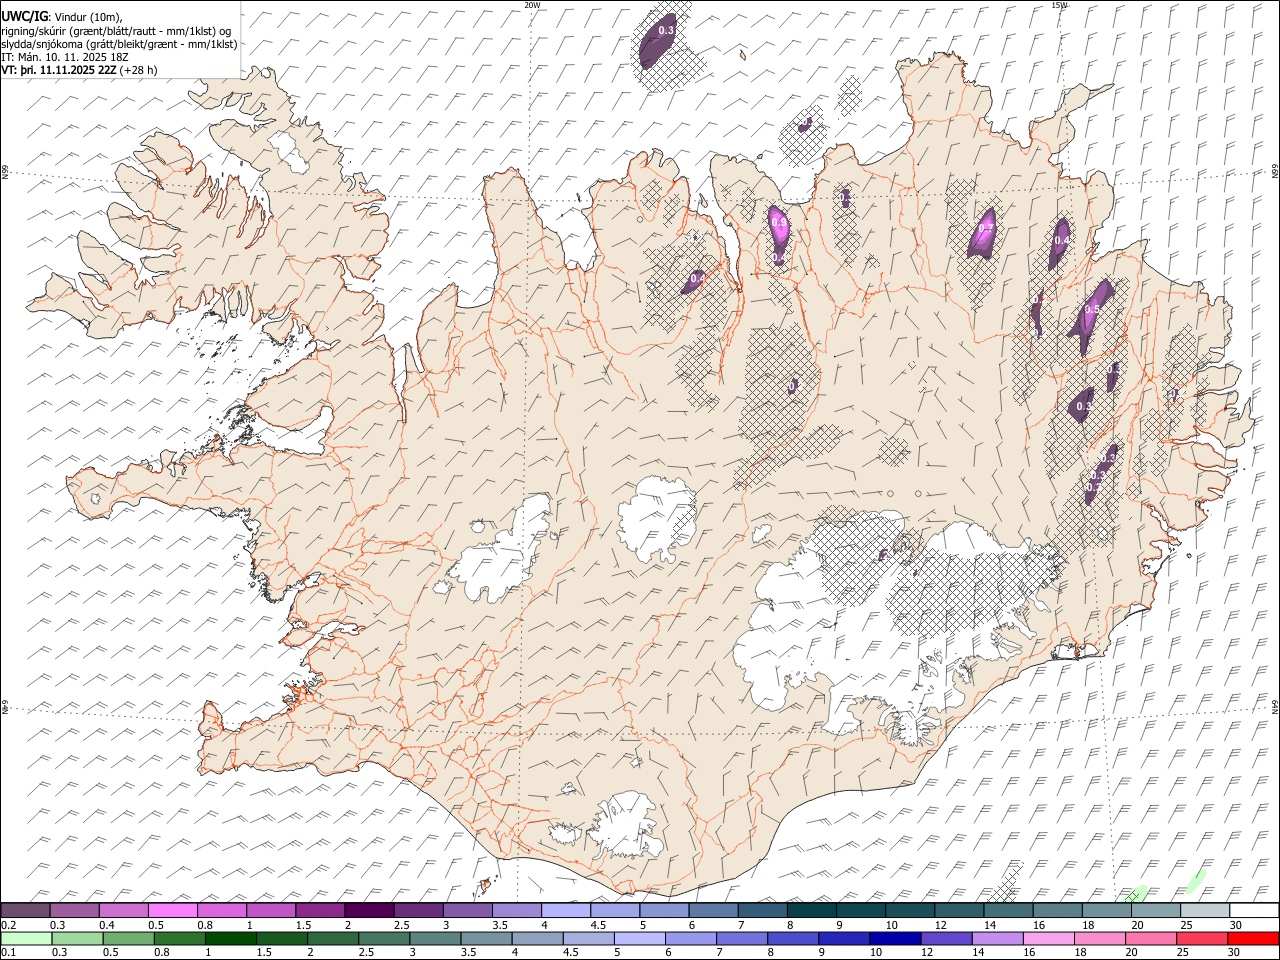Select the bright pink 0.5 swatch in the upper legend row
The height and width of the screenshot is (960, 1280).
[172, 910]
